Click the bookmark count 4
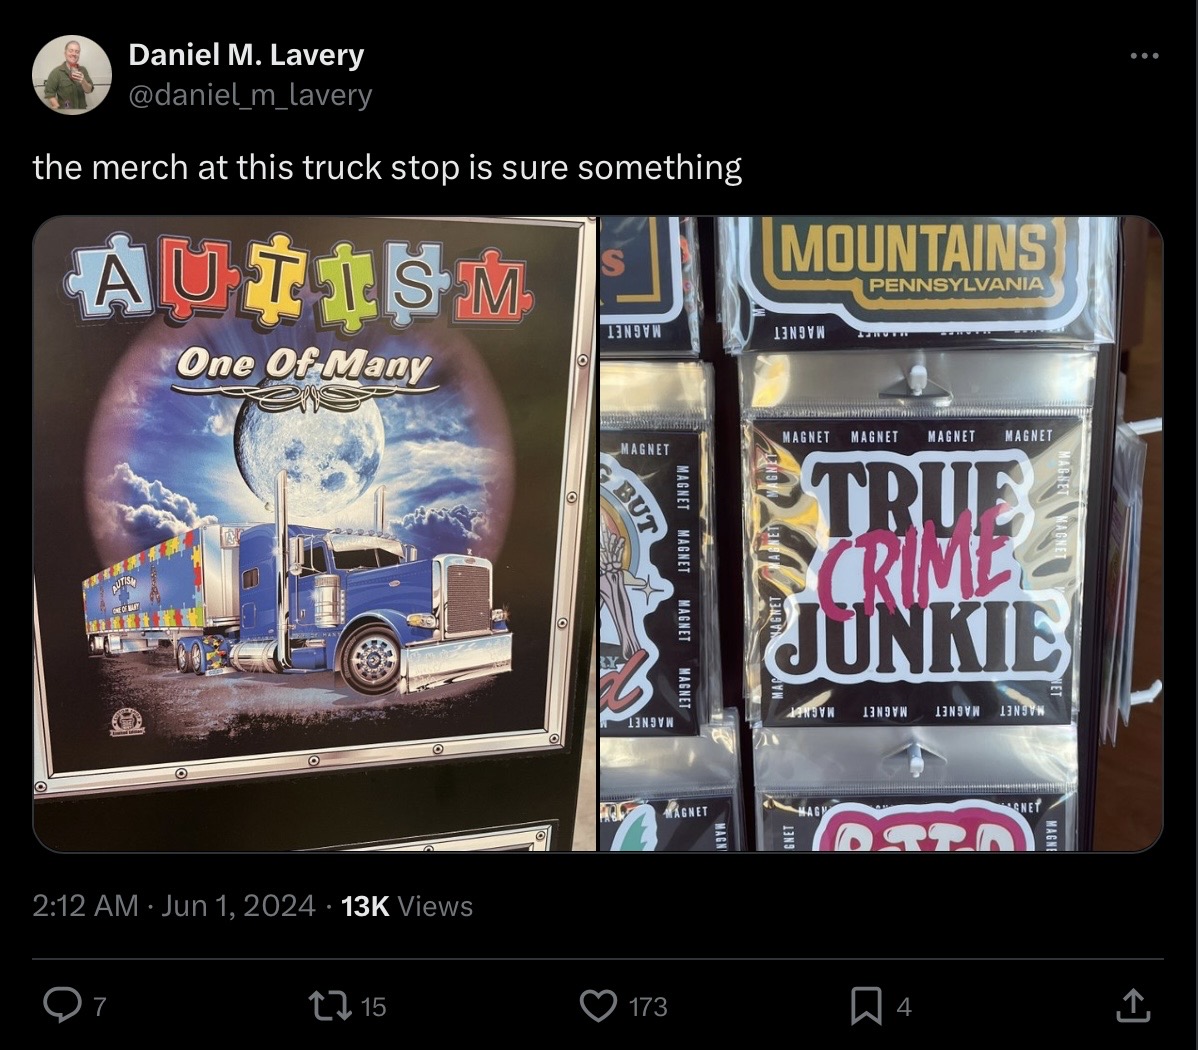Image resolution: width=1198 pixels, height=1050 pixels. [x=904, y=1006]
